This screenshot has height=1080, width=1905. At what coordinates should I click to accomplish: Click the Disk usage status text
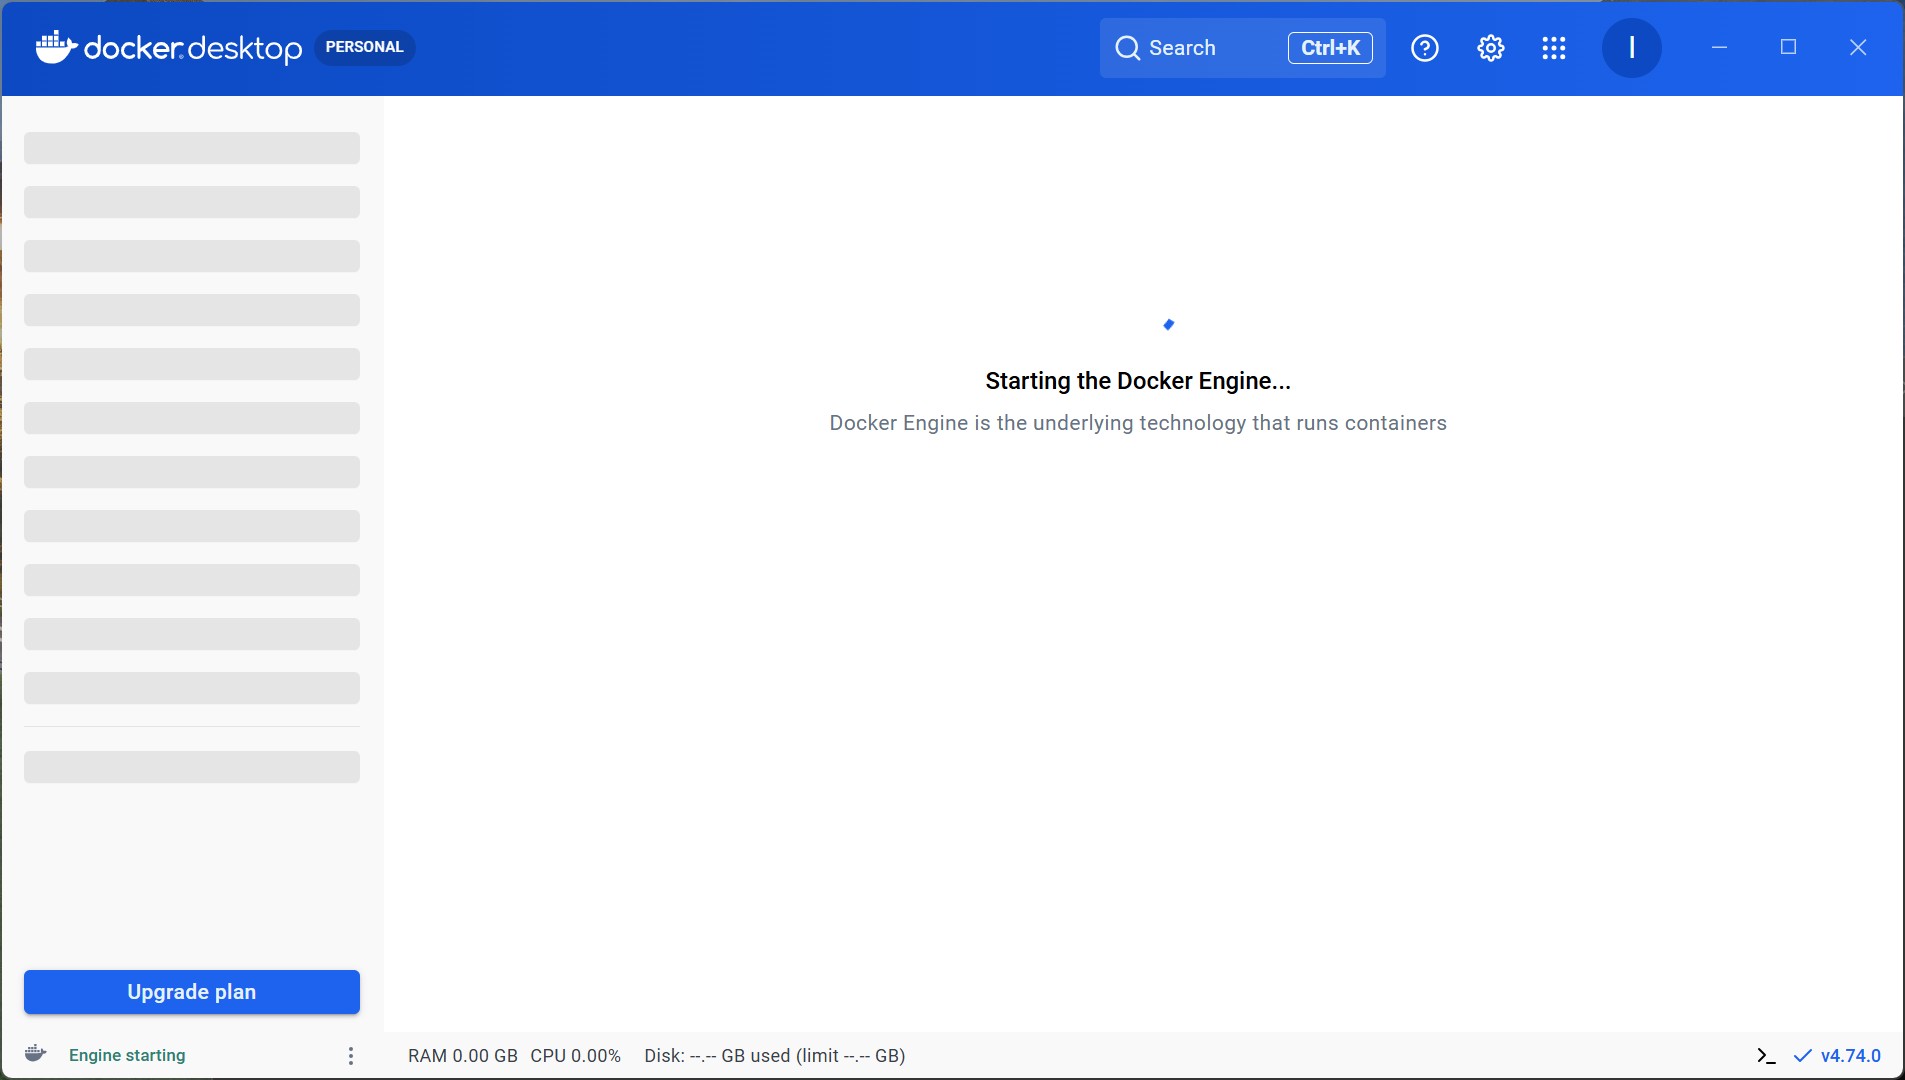pyautogui.click(x=775, y=1056)
